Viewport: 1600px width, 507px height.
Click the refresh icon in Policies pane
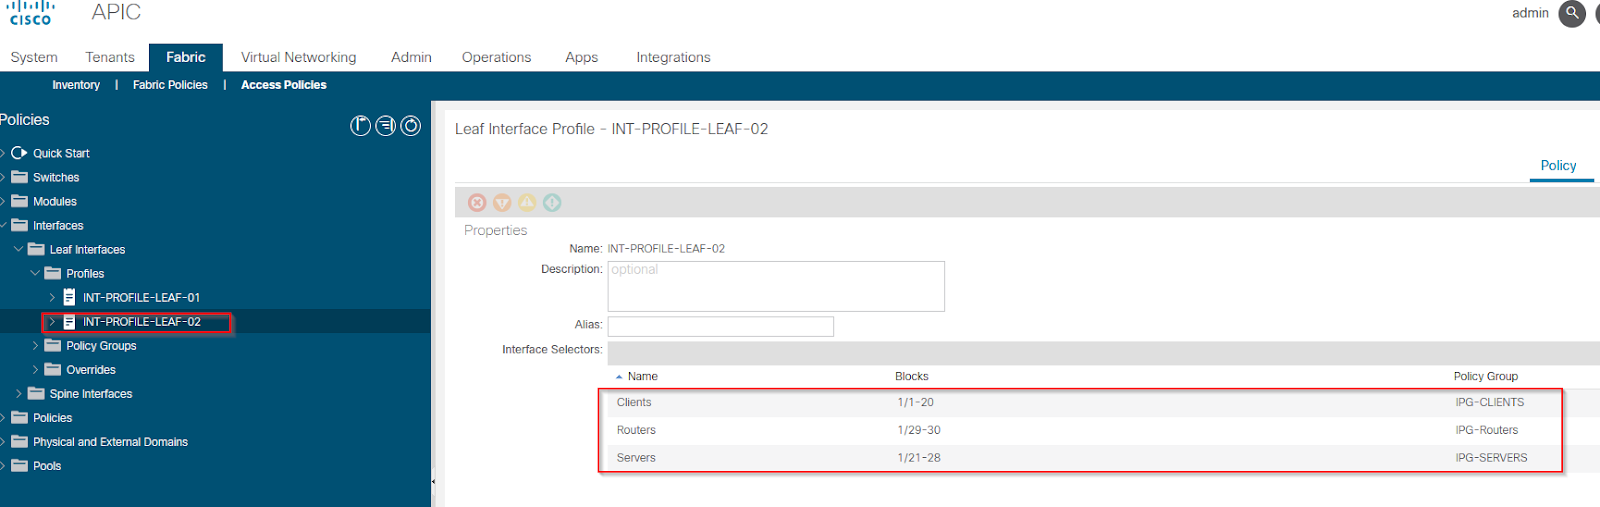(410, 126)
